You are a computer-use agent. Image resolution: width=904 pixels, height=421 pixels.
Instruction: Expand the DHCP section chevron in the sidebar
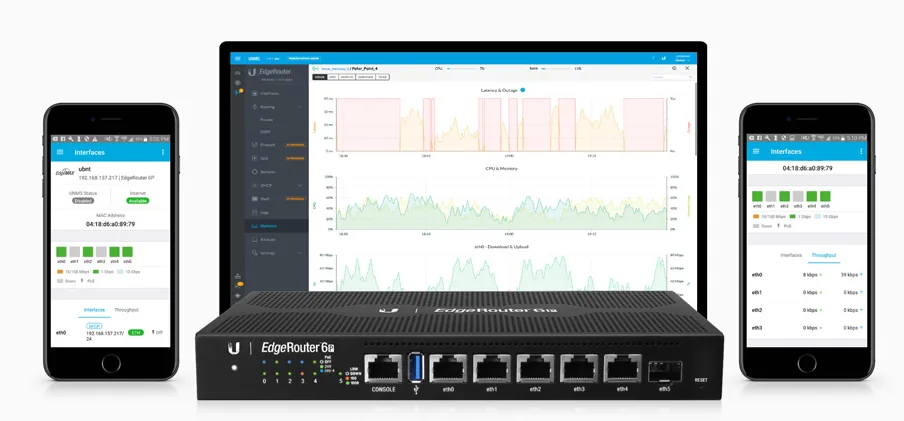tap(299, 185)
